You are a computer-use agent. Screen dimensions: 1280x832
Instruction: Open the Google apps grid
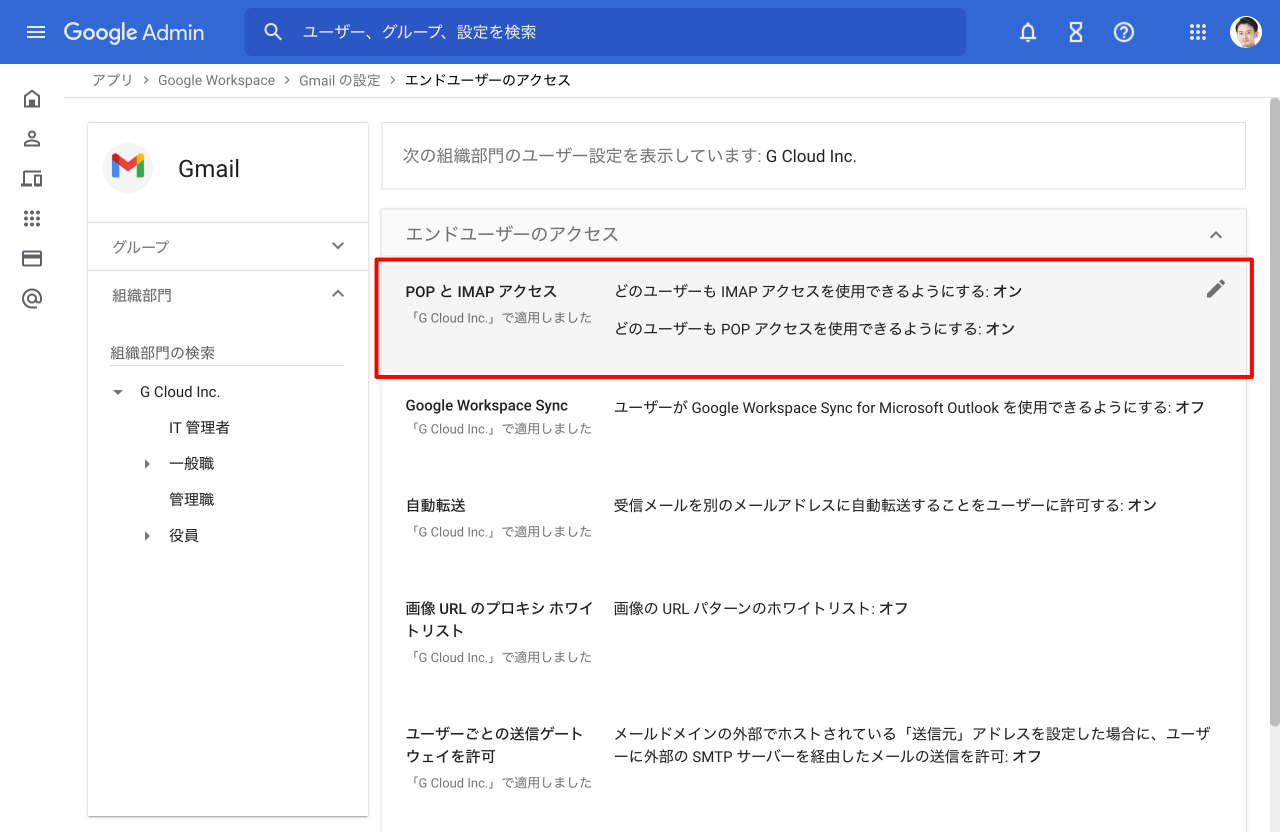1198,32
